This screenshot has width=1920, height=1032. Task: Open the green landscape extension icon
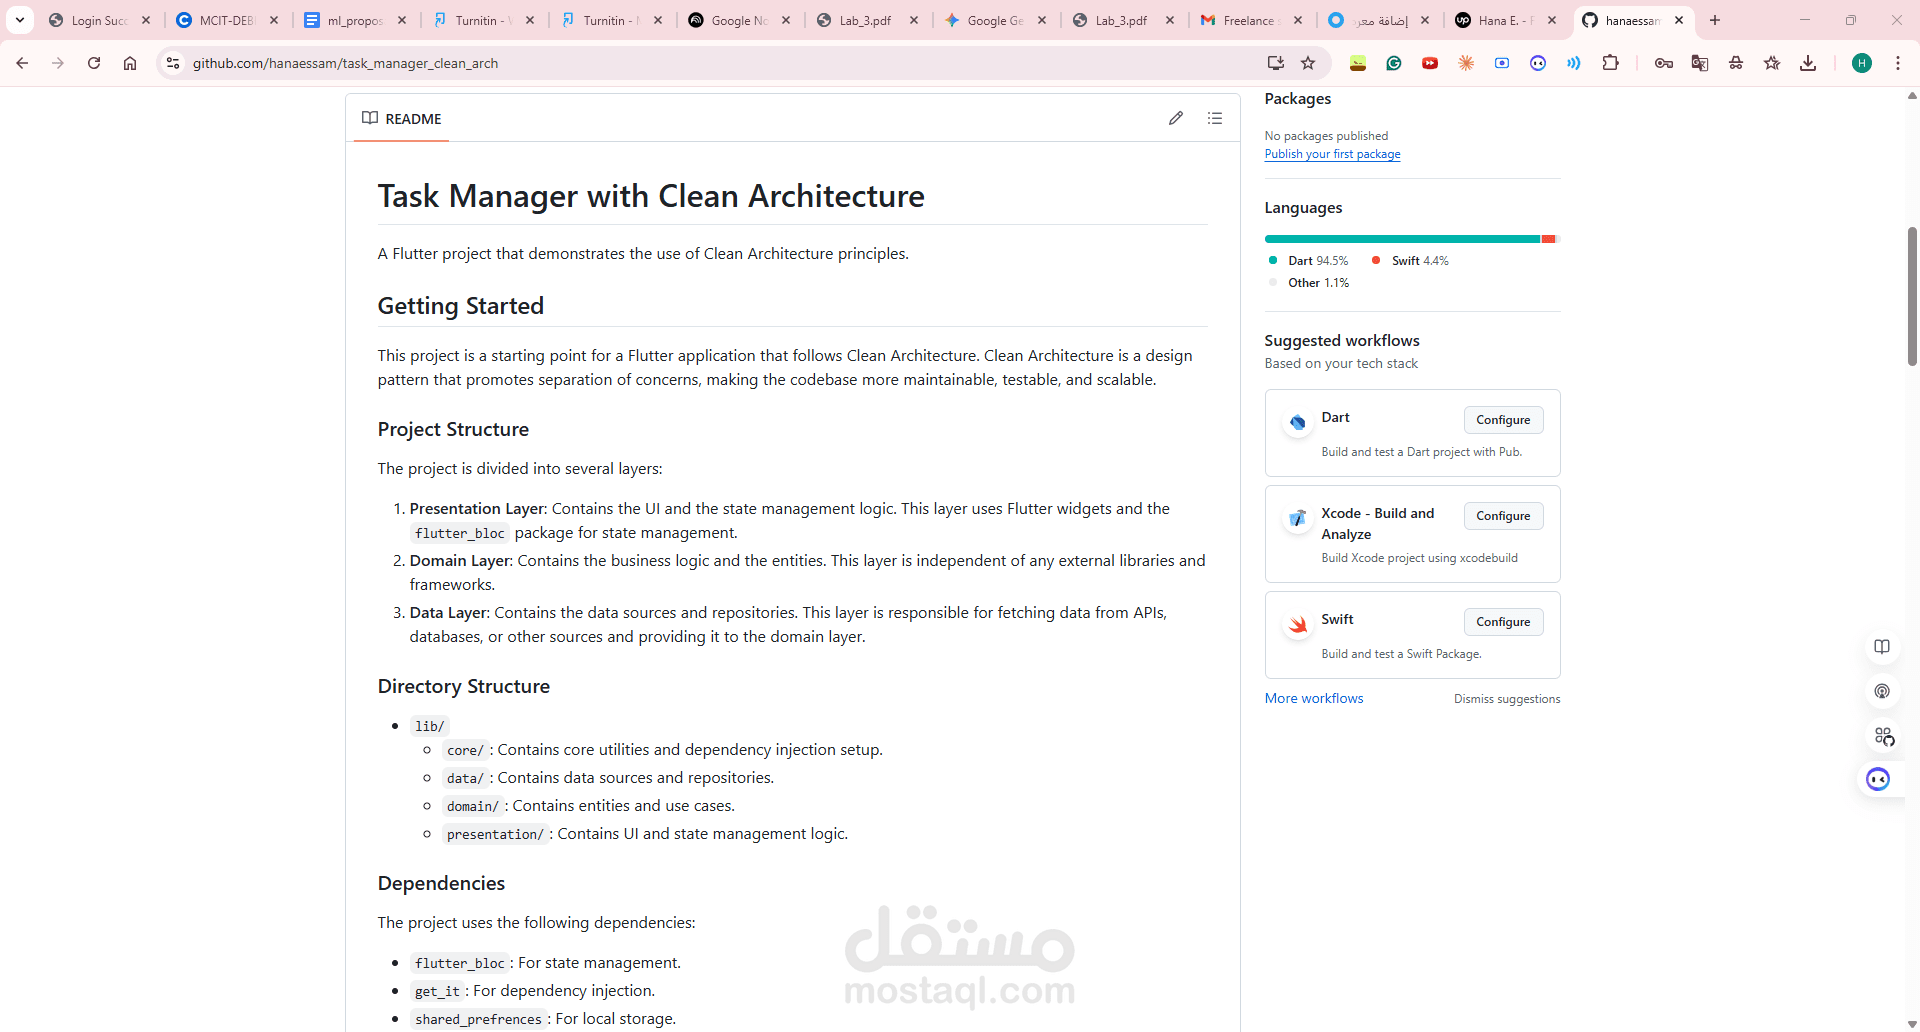coord(1358,63)
